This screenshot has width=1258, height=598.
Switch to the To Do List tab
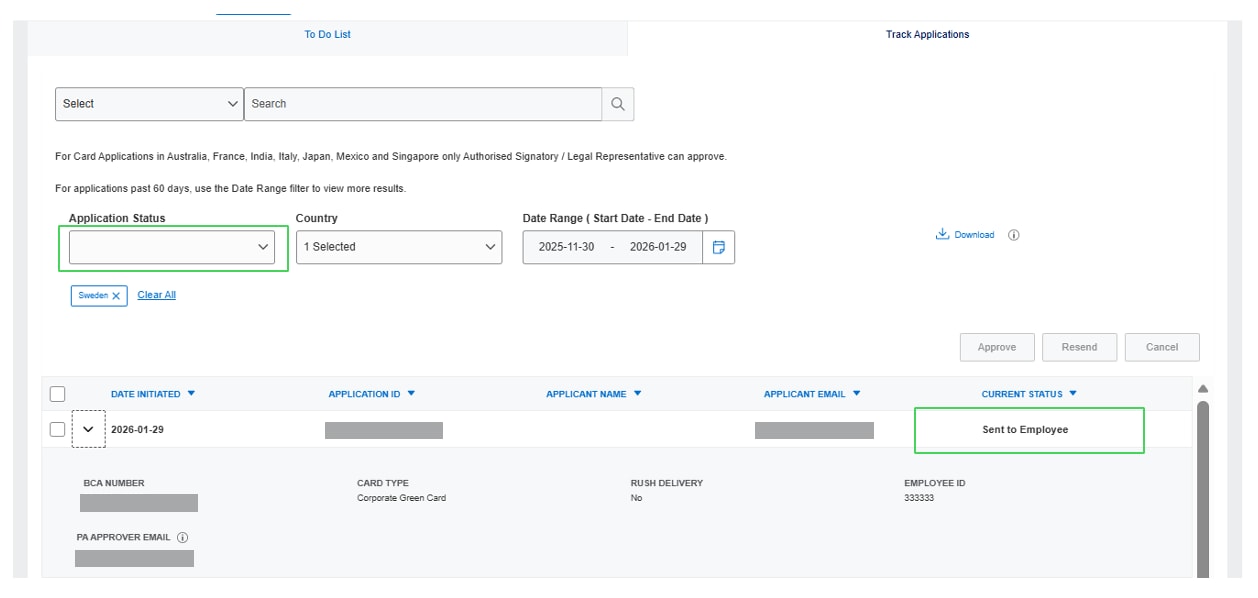[328, 33]
